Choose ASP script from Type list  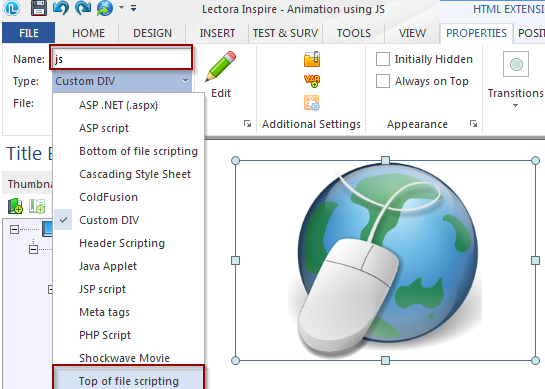tap(128, 128)
